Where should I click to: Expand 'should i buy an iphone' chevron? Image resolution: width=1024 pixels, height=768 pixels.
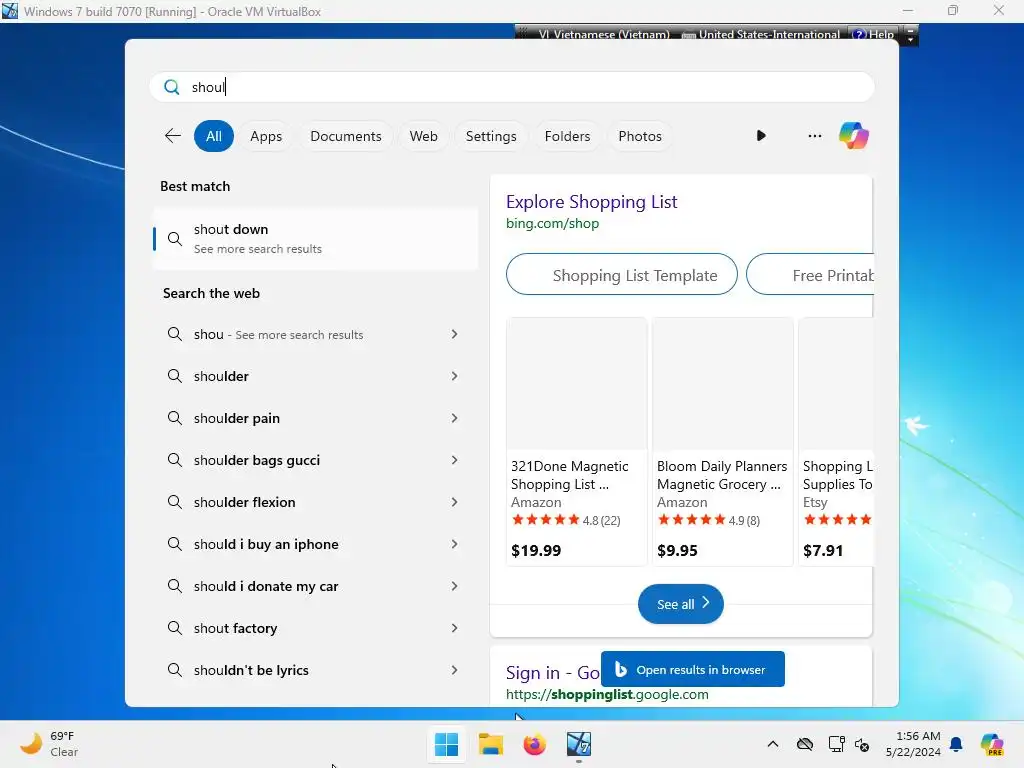coord(455,544)
